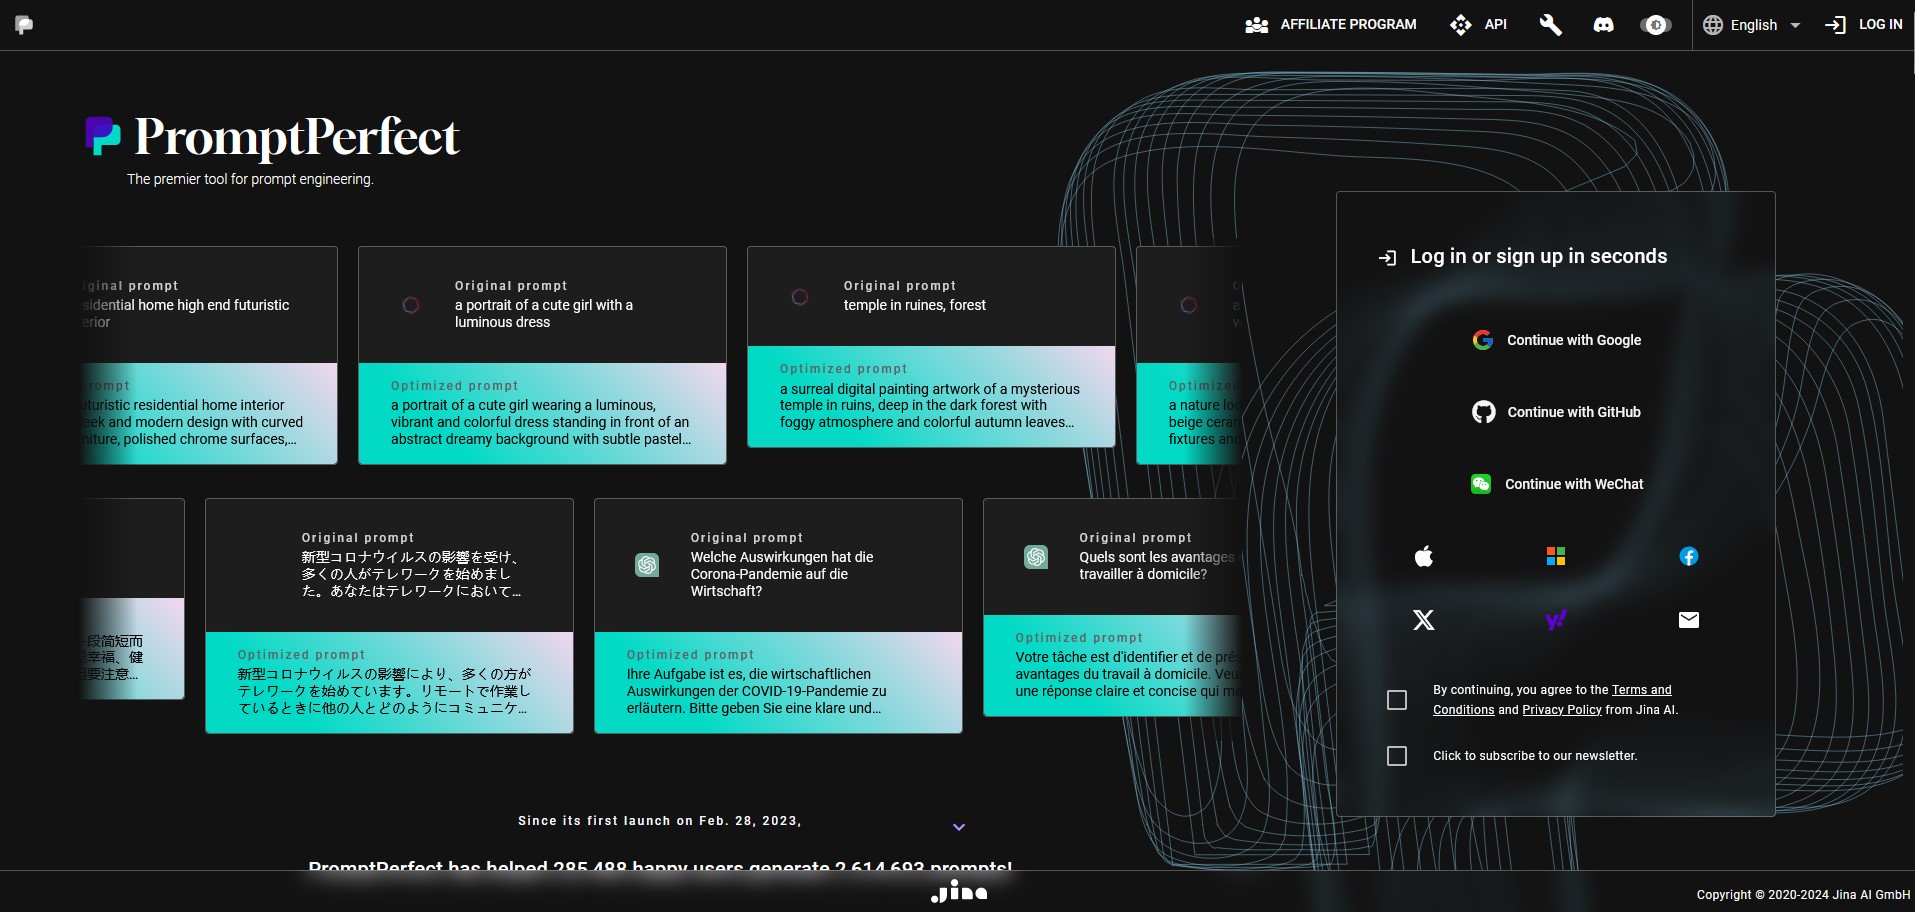1915x912 pixels.
Task: Click 'Log in or sign up in seconds' heading
Action: click(1538, 256)
